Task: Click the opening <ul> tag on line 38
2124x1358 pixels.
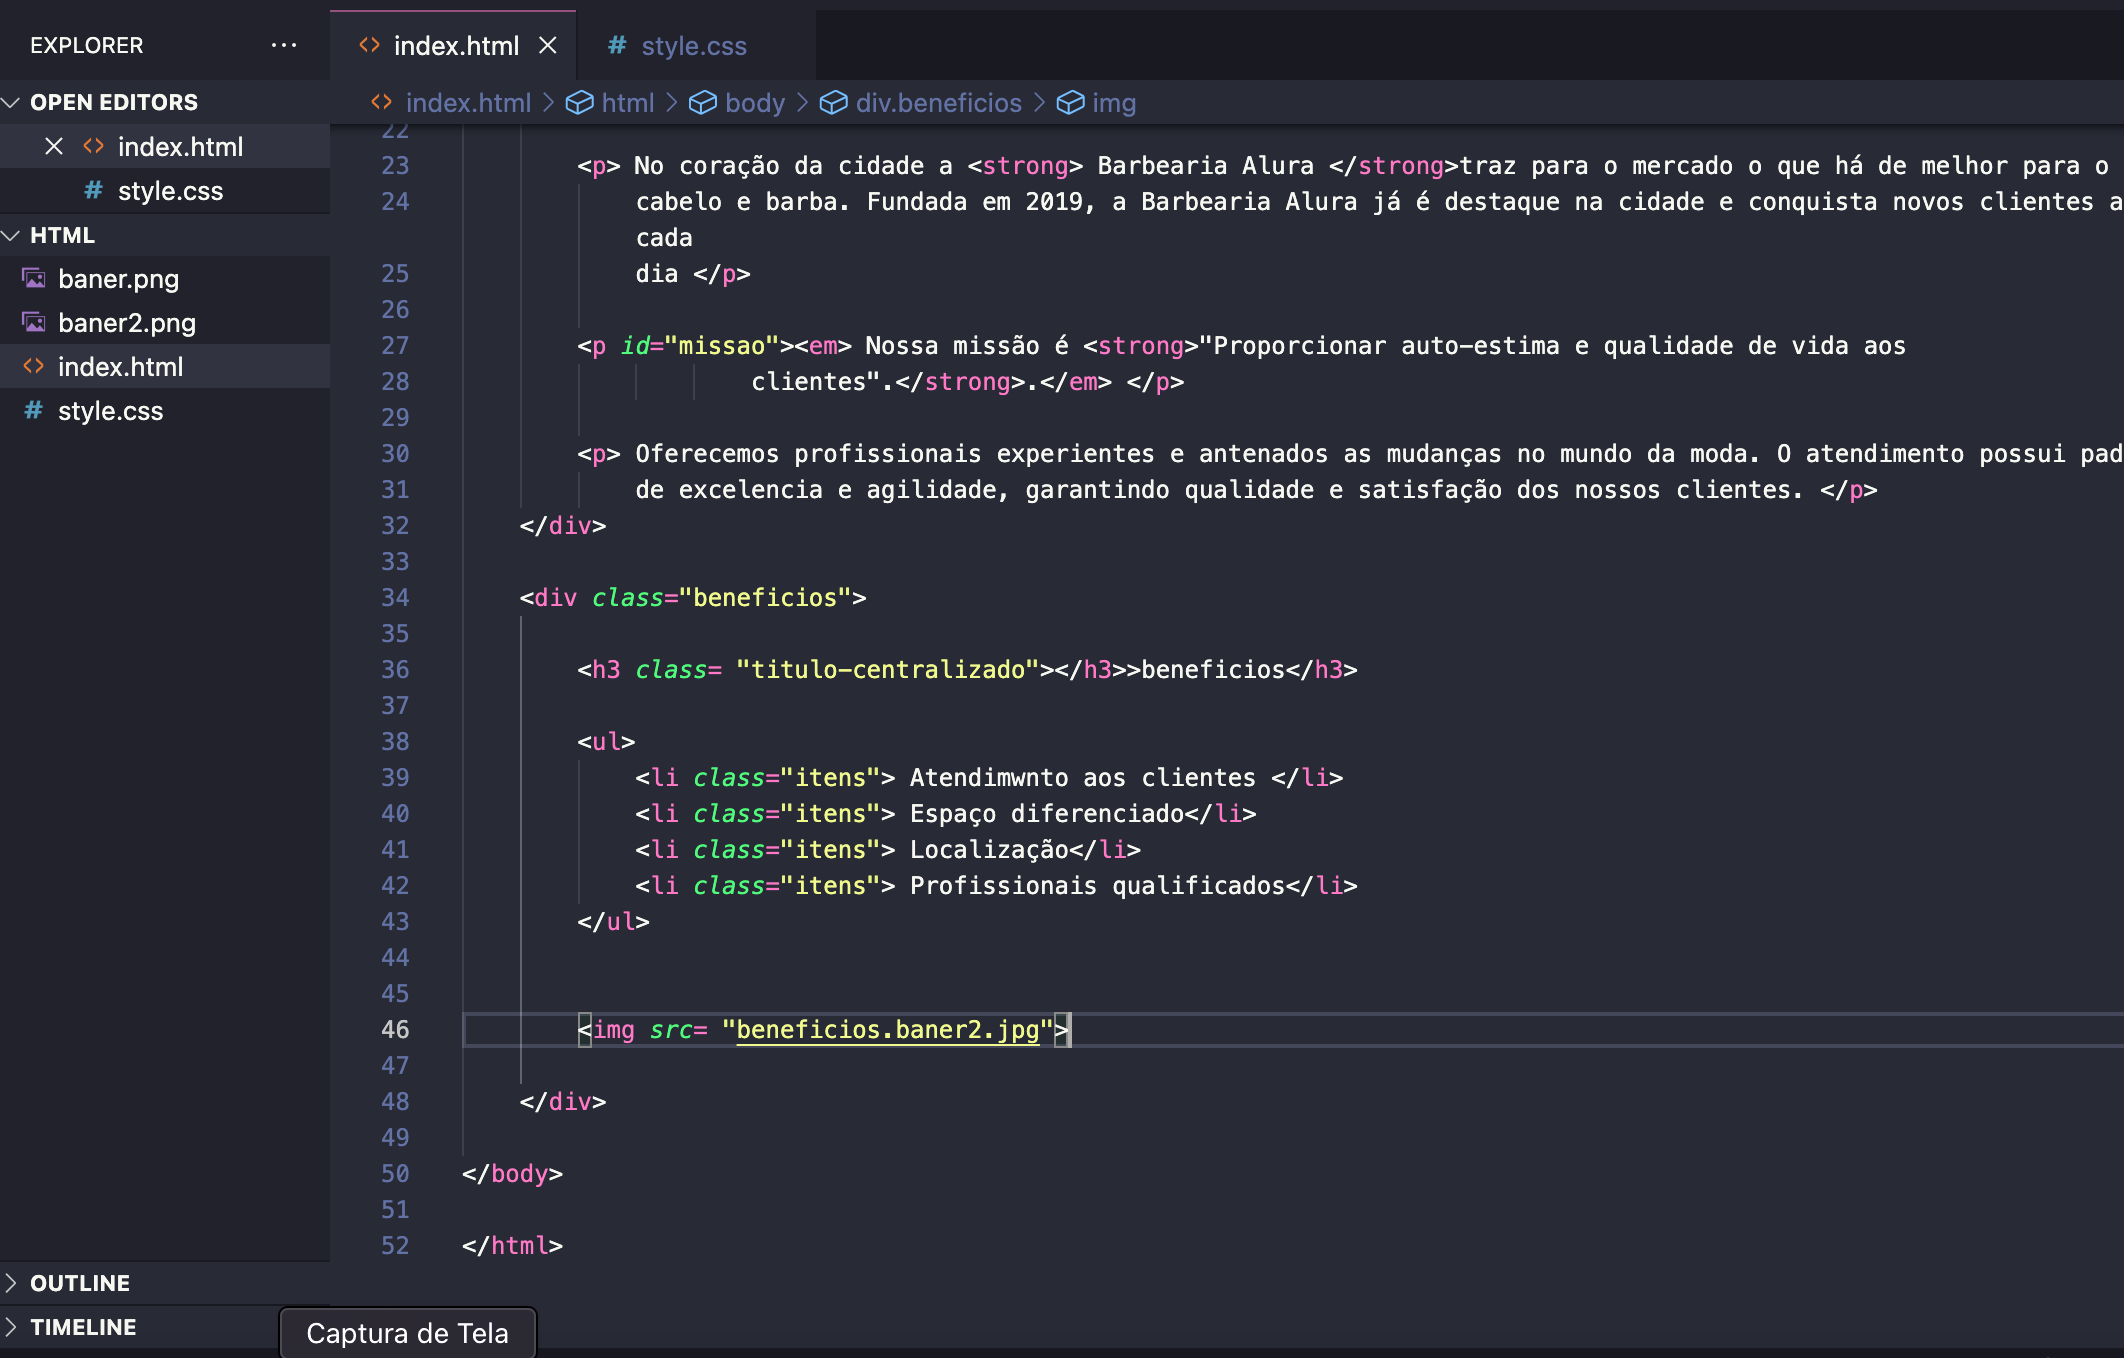Action: pos(606,741)
